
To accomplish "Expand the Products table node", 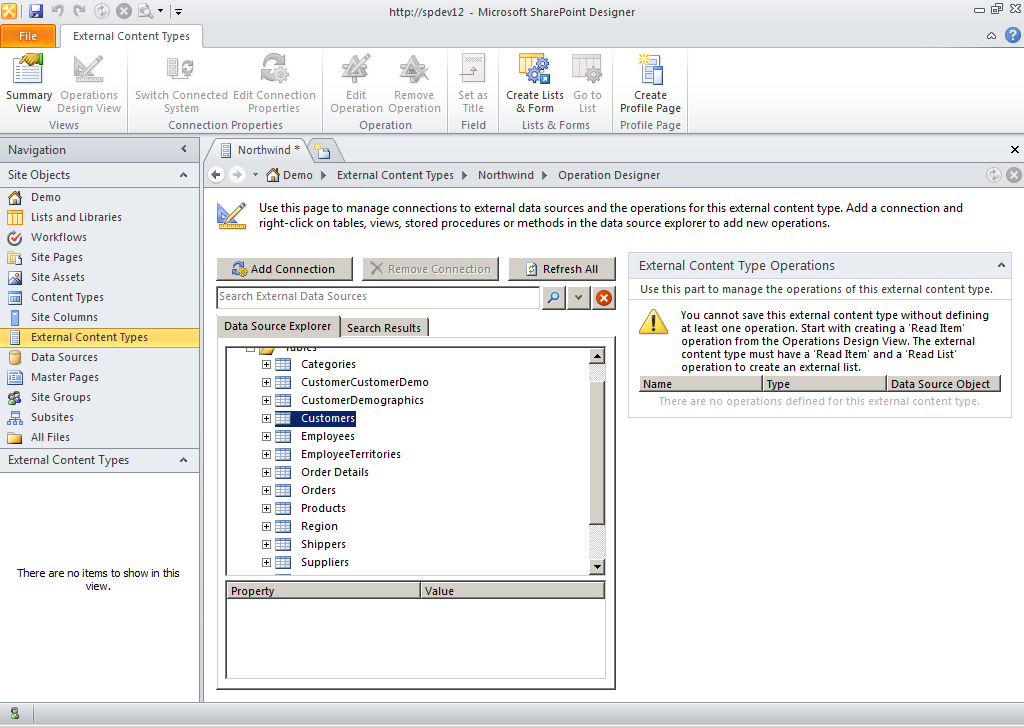I will click(x=266, y=509).
